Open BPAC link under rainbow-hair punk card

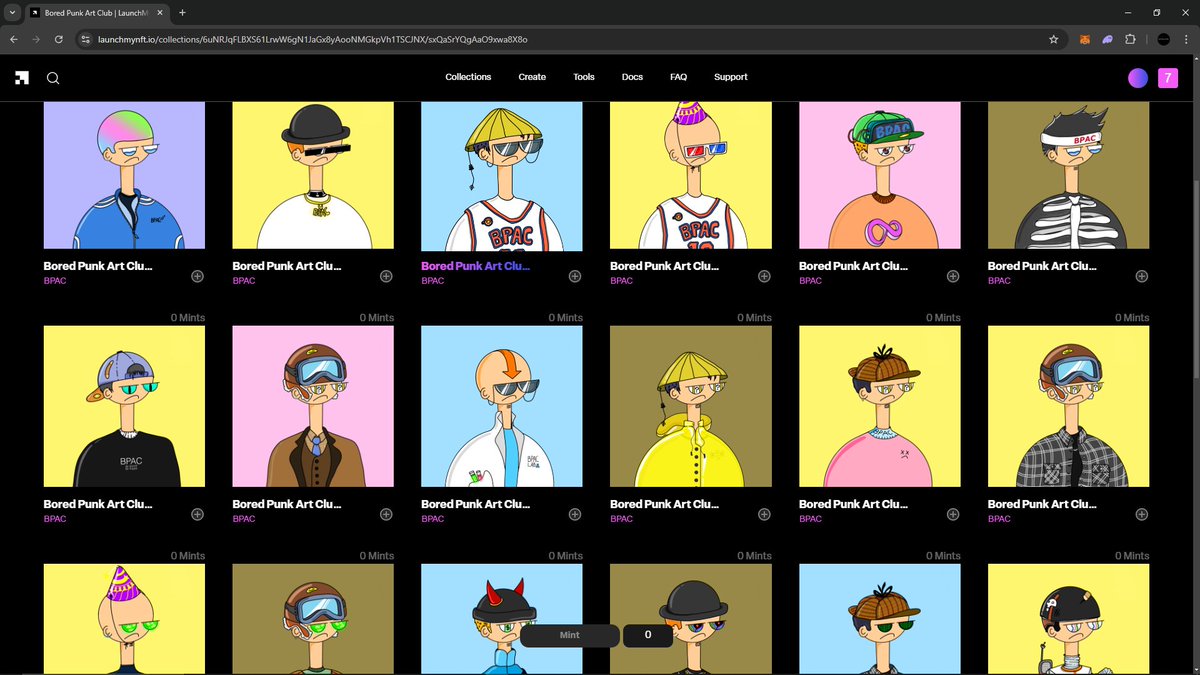[x=55, y=281]
